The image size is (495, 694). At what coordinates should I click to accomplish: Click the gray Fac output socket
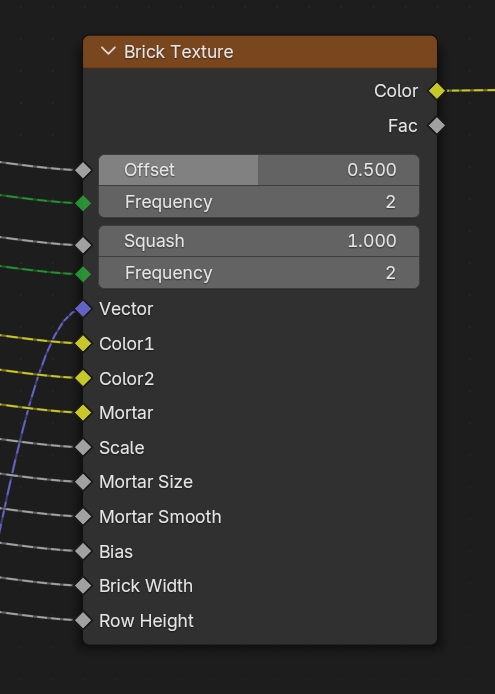[x=437, y=126]
